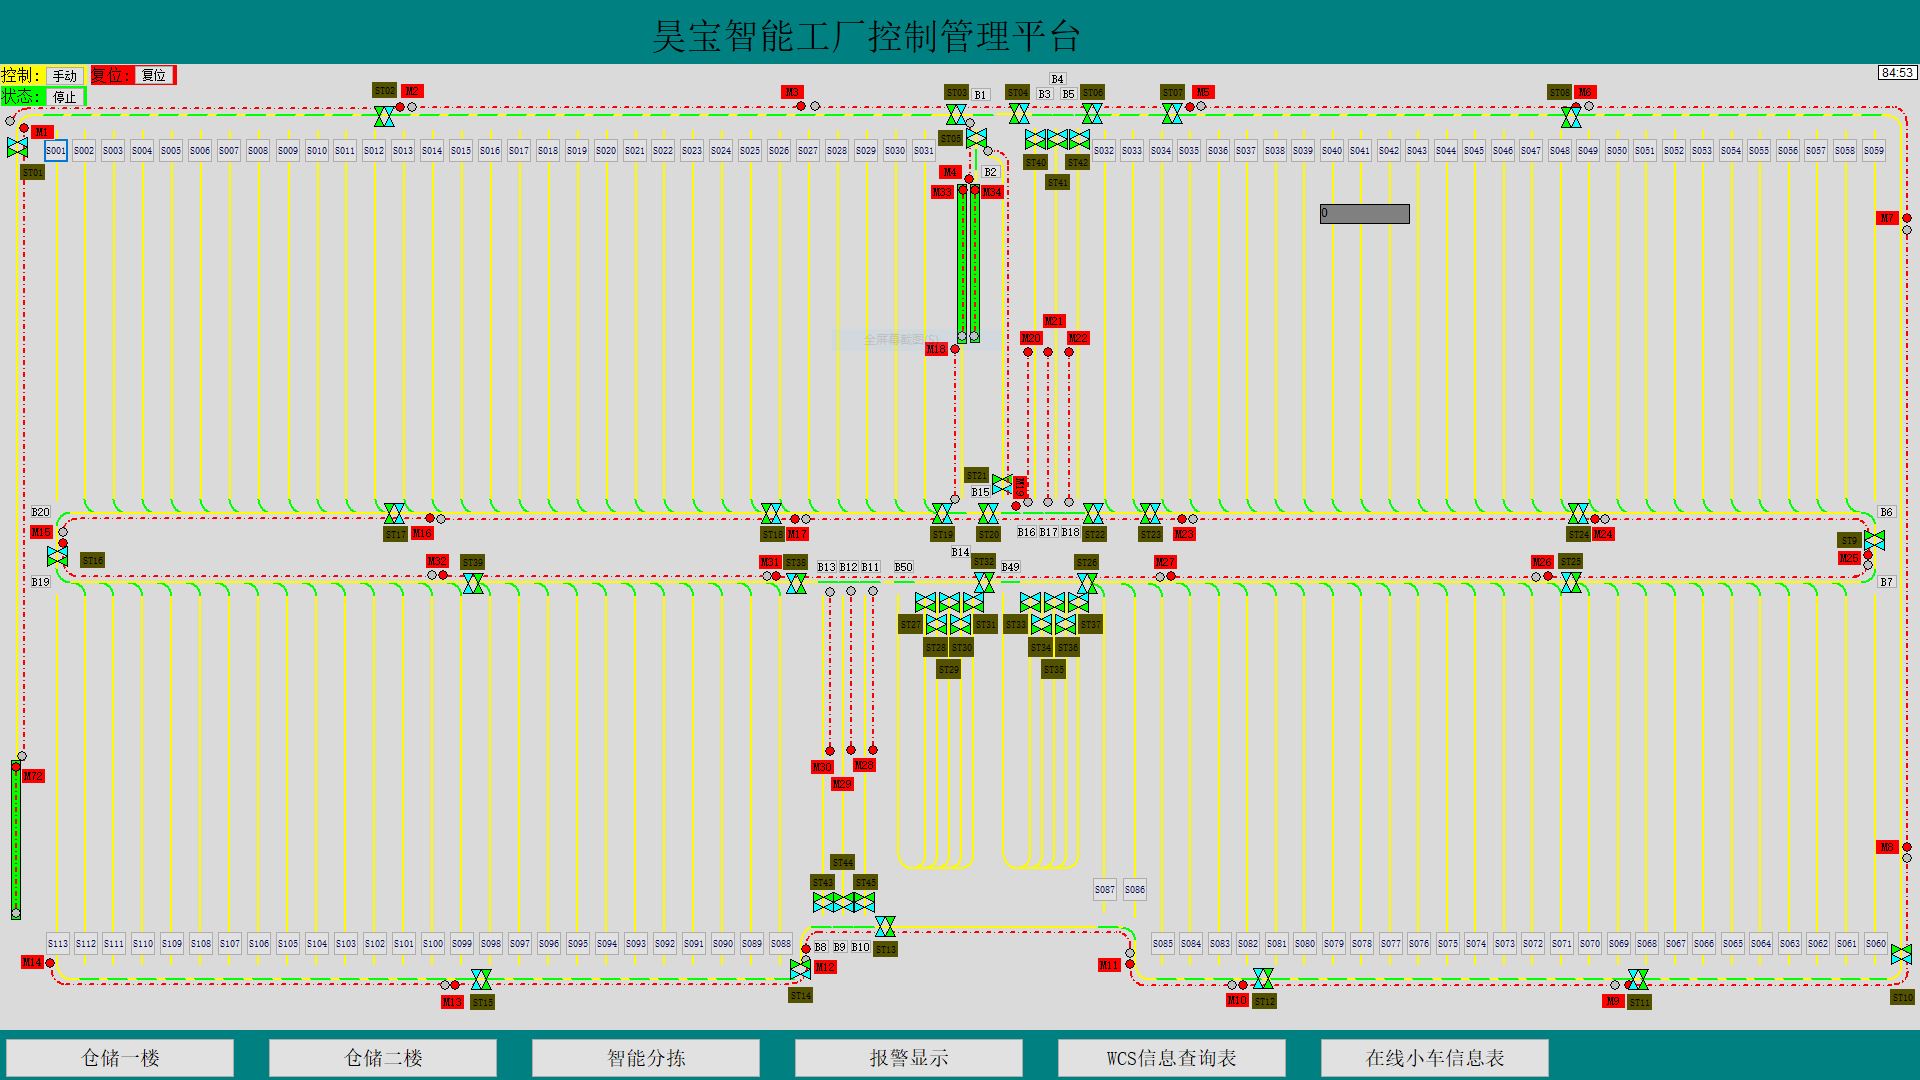Select storage slot S001
Image resolution: width=1920 pixels, height=1080 pixels.
click(56, 151)
